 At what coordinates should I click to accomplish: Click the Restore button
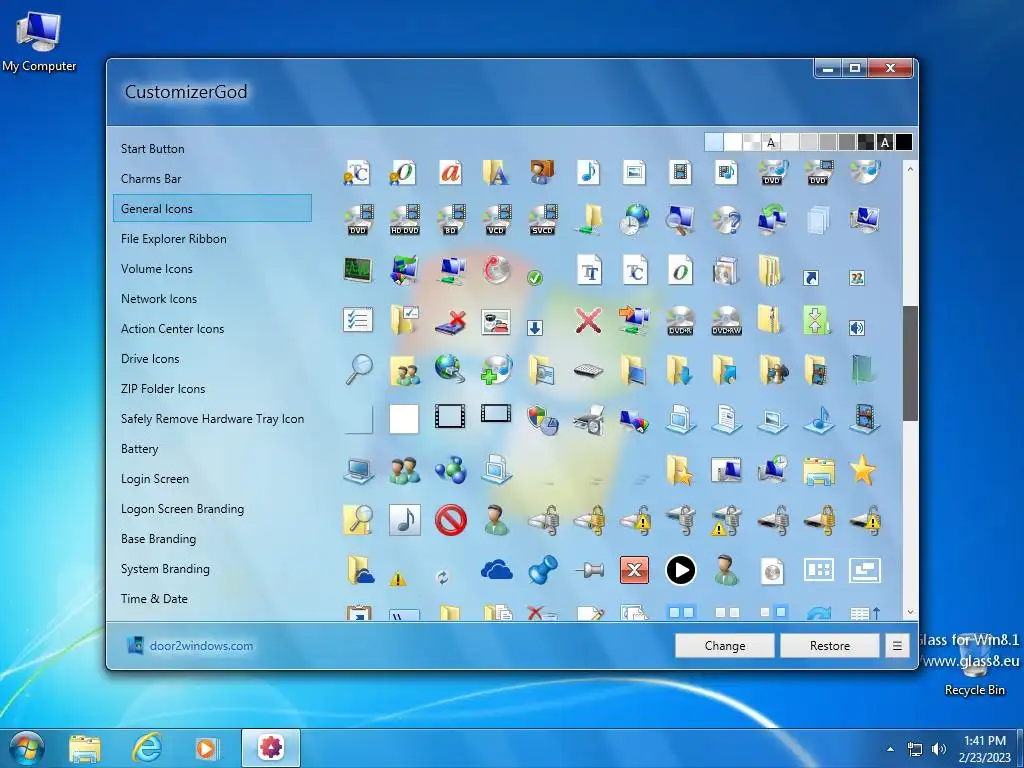point(830,646)
